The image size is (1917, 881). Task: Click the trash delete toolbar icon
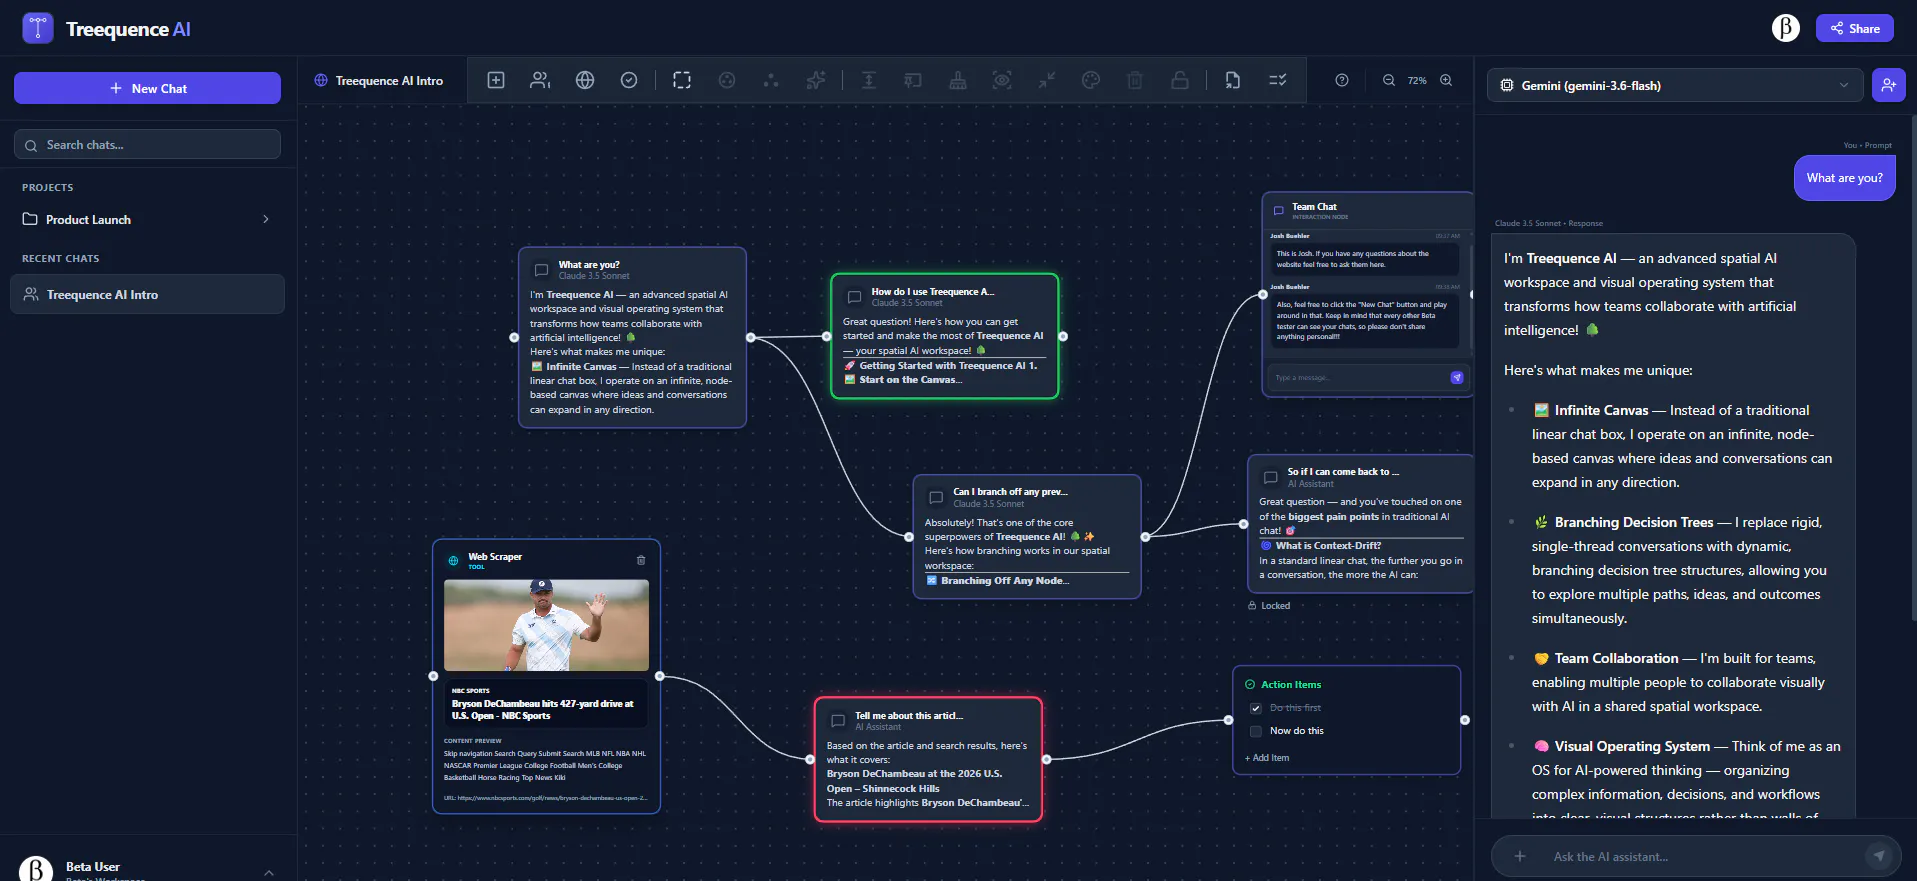click(x=1135, y=80)
